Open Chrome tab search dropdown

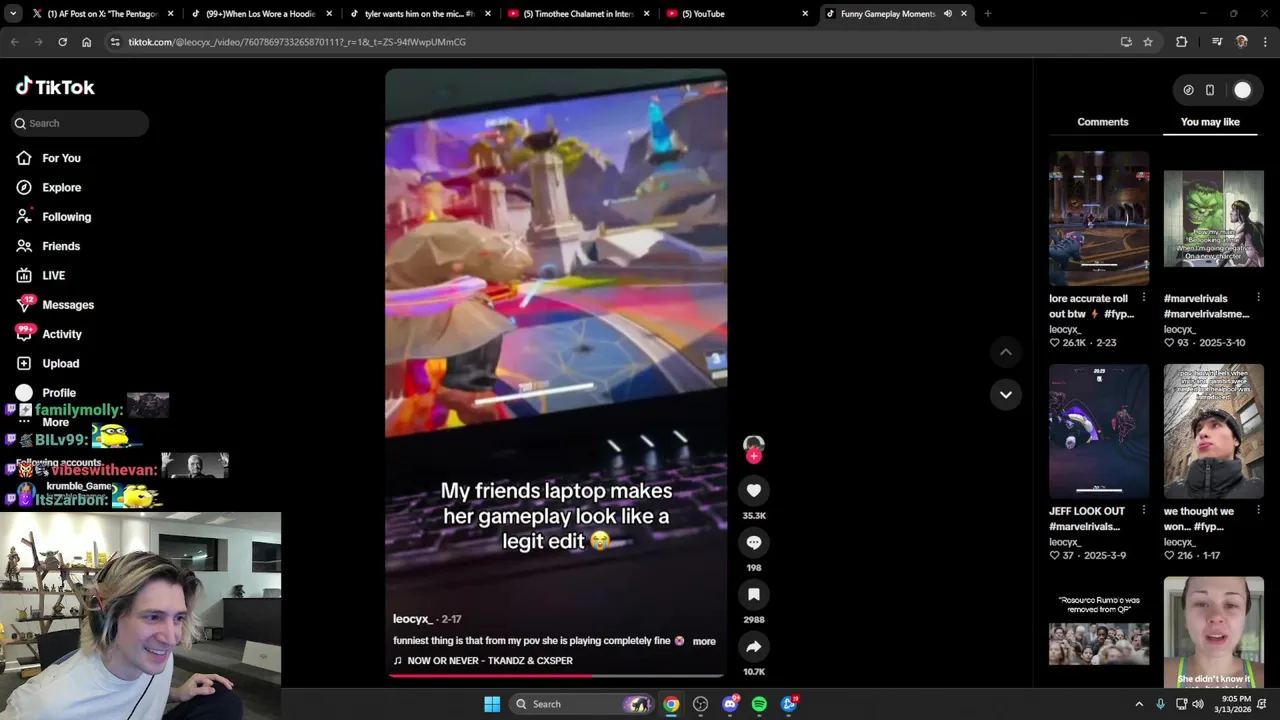point(13,14)
